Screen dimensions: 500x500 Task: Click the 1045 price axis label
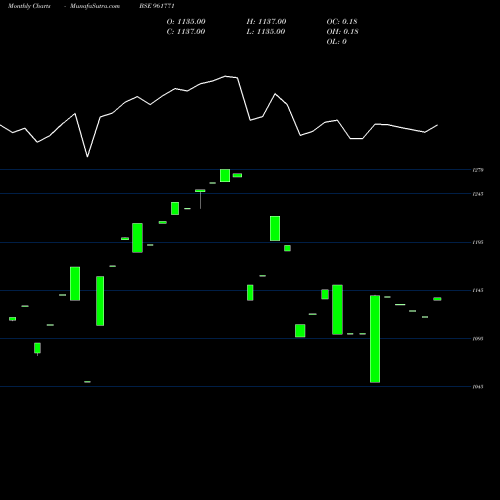point(478,387)
